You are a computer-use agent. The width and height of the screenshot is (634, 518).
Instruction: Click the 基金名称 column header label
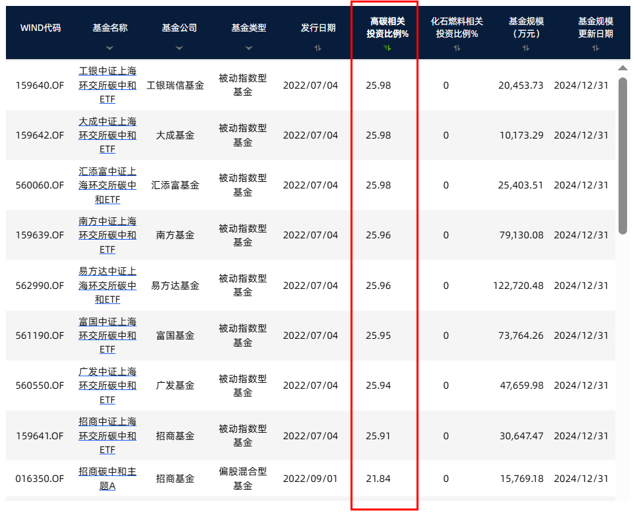pos(110,28)
